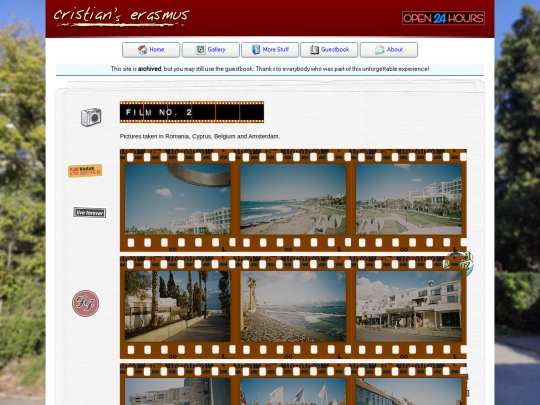The image size is (540, 405).
Task: Visit the Guestbook page
Action: click(329, 50)
